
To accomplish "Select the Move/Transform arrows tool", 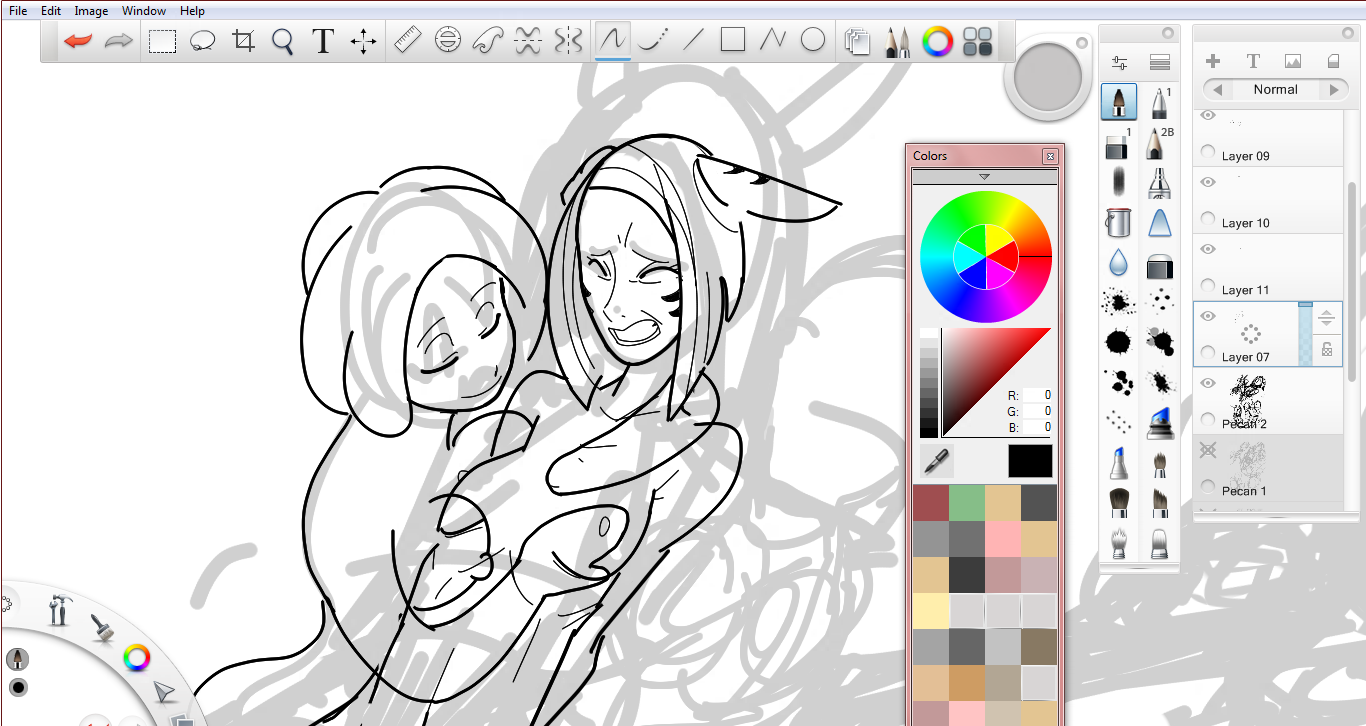I will pyautogui.click(x=363, y=41).
